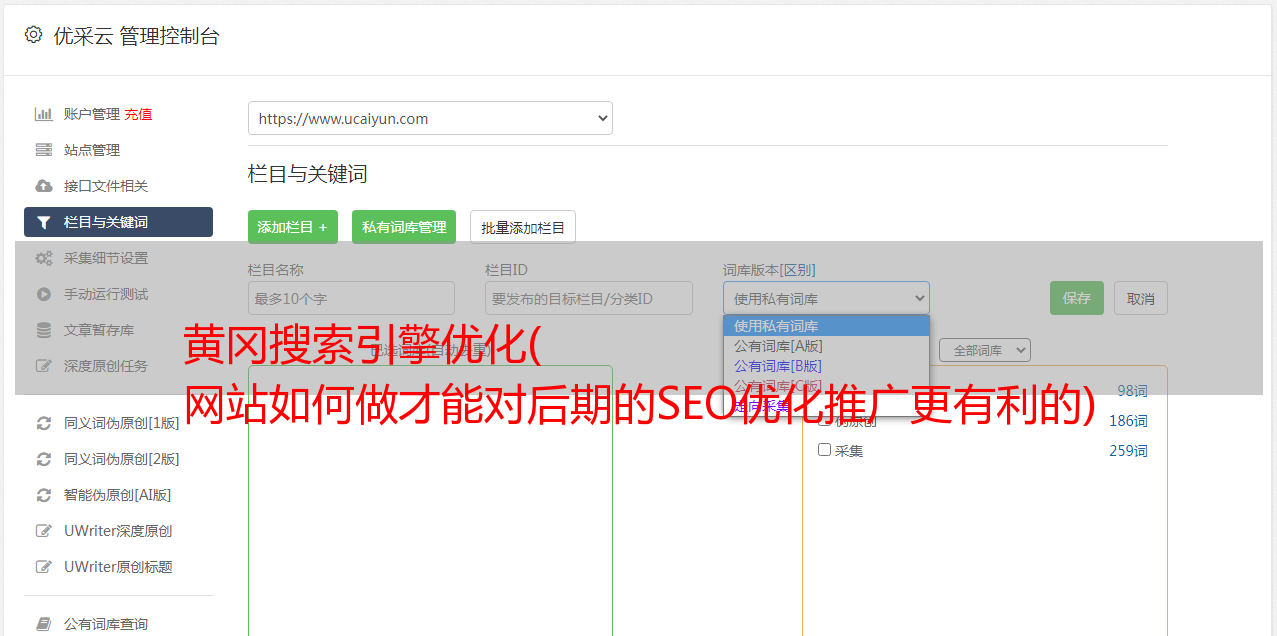The width and height of the screenshot is (1277, 636).
Task: Click the refresh icon for 同义词伪原创[1版]
Action: [43, 423]
